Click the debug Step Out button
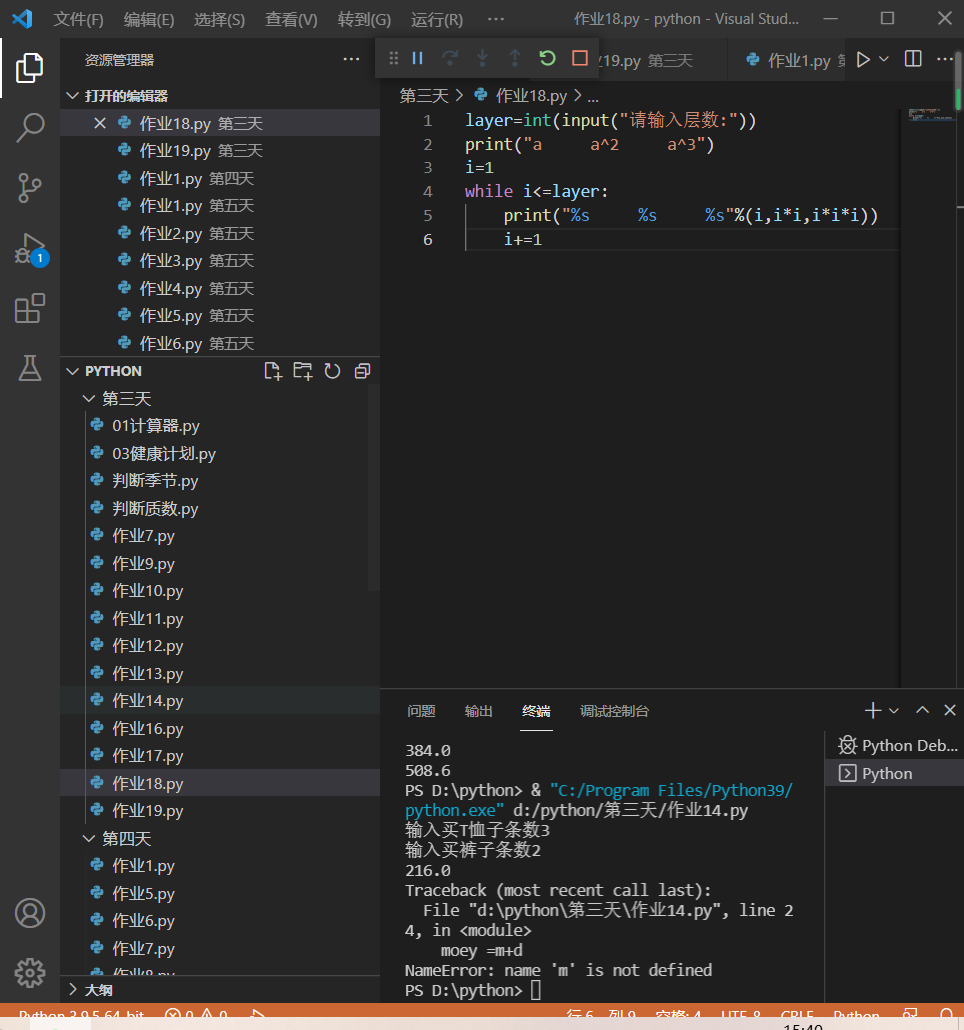The width and height of the screenshot is (964, 1030). (x=515, y=58)
